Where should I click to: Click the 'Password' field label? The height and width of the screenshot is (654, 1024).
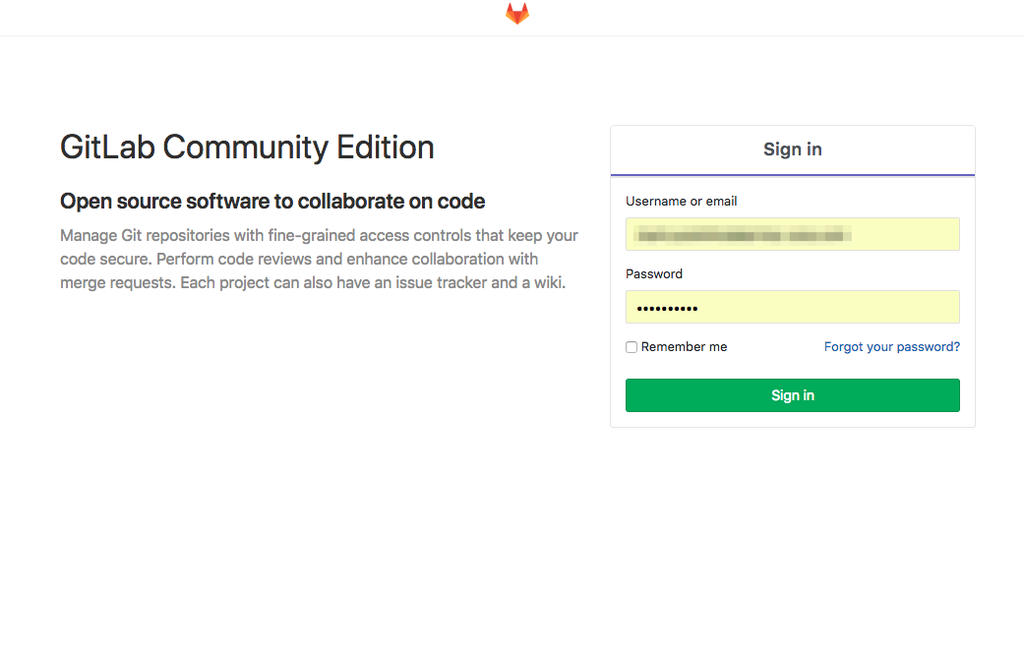654,274
